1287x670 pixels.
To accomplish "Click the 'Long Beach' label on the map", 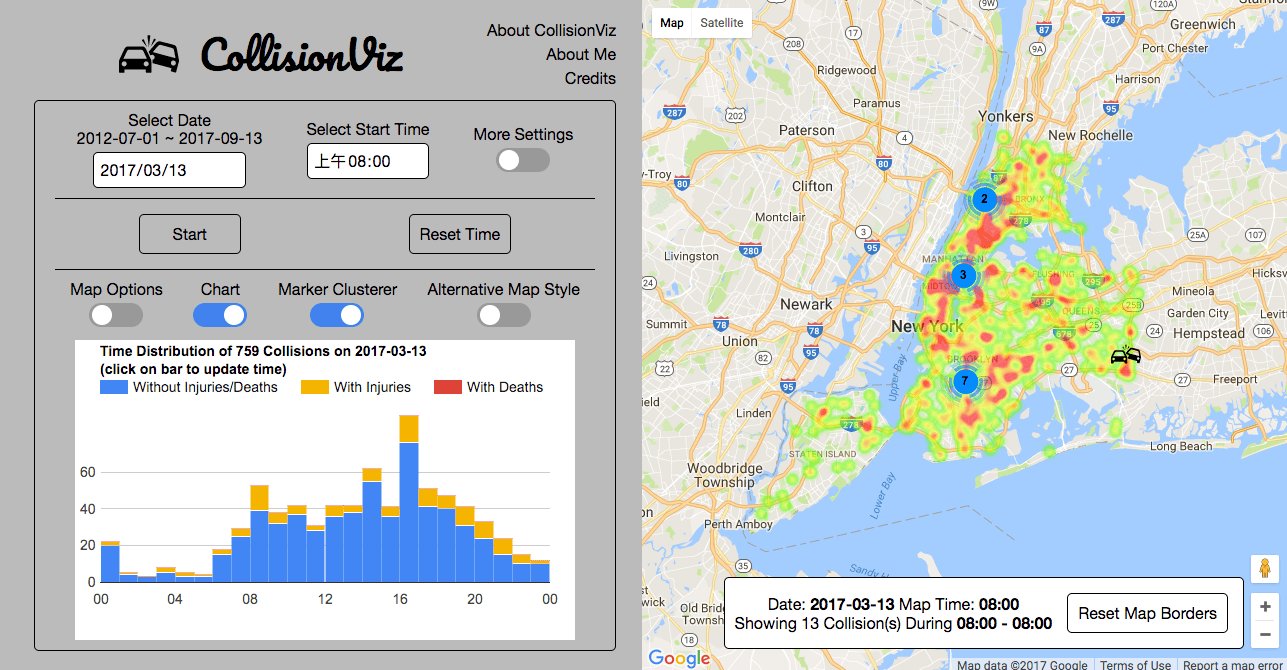I will coord(1180,447).
